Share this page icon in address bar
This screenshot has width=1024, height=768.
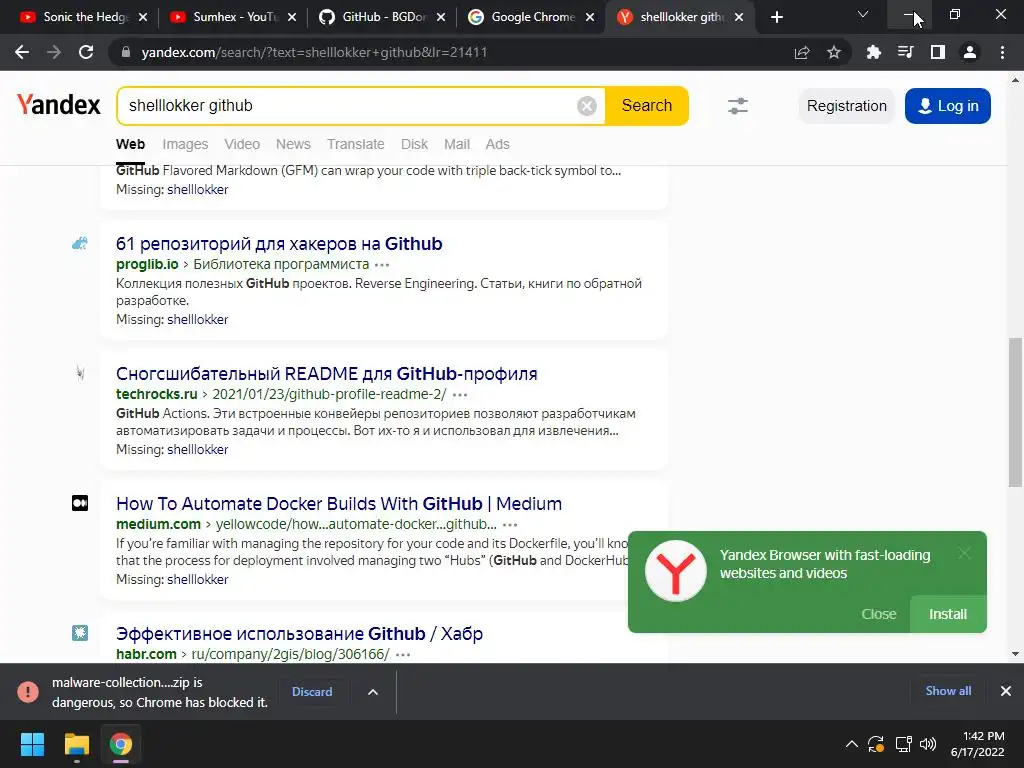pyautogui.click(x=802, y=52)
